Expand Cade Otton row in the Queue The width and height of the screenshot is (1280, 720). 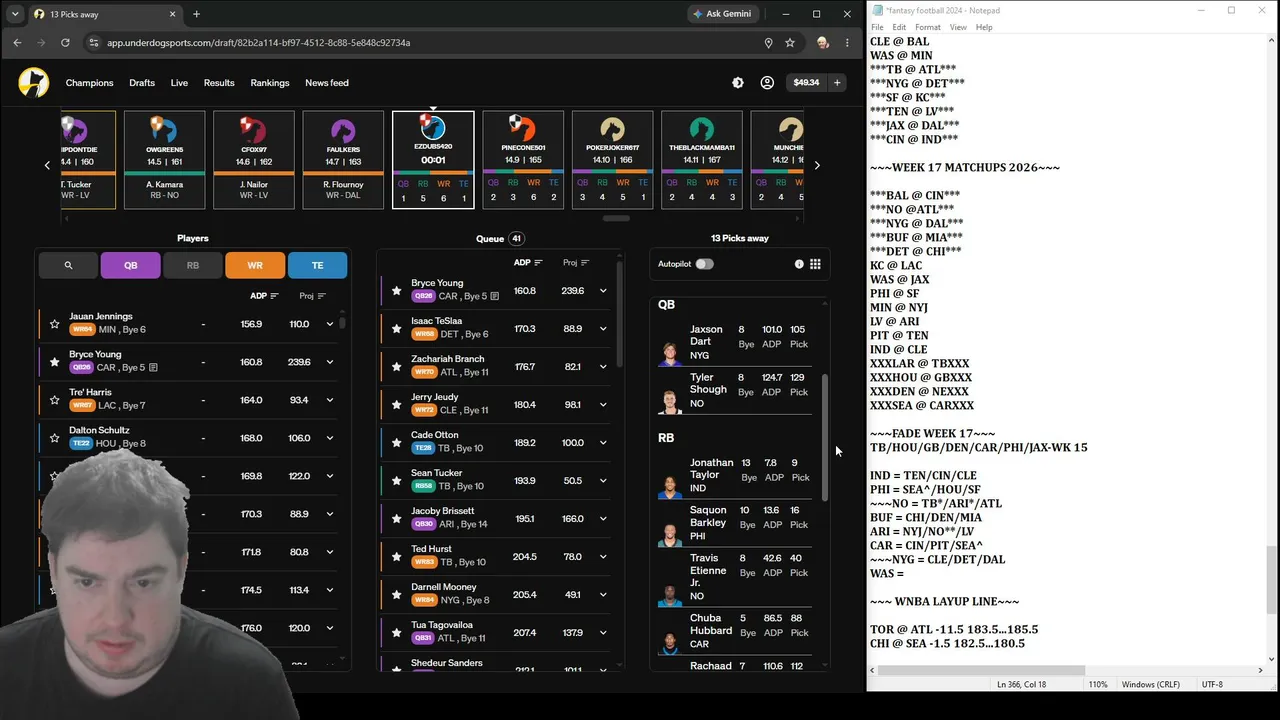point(603,443)
